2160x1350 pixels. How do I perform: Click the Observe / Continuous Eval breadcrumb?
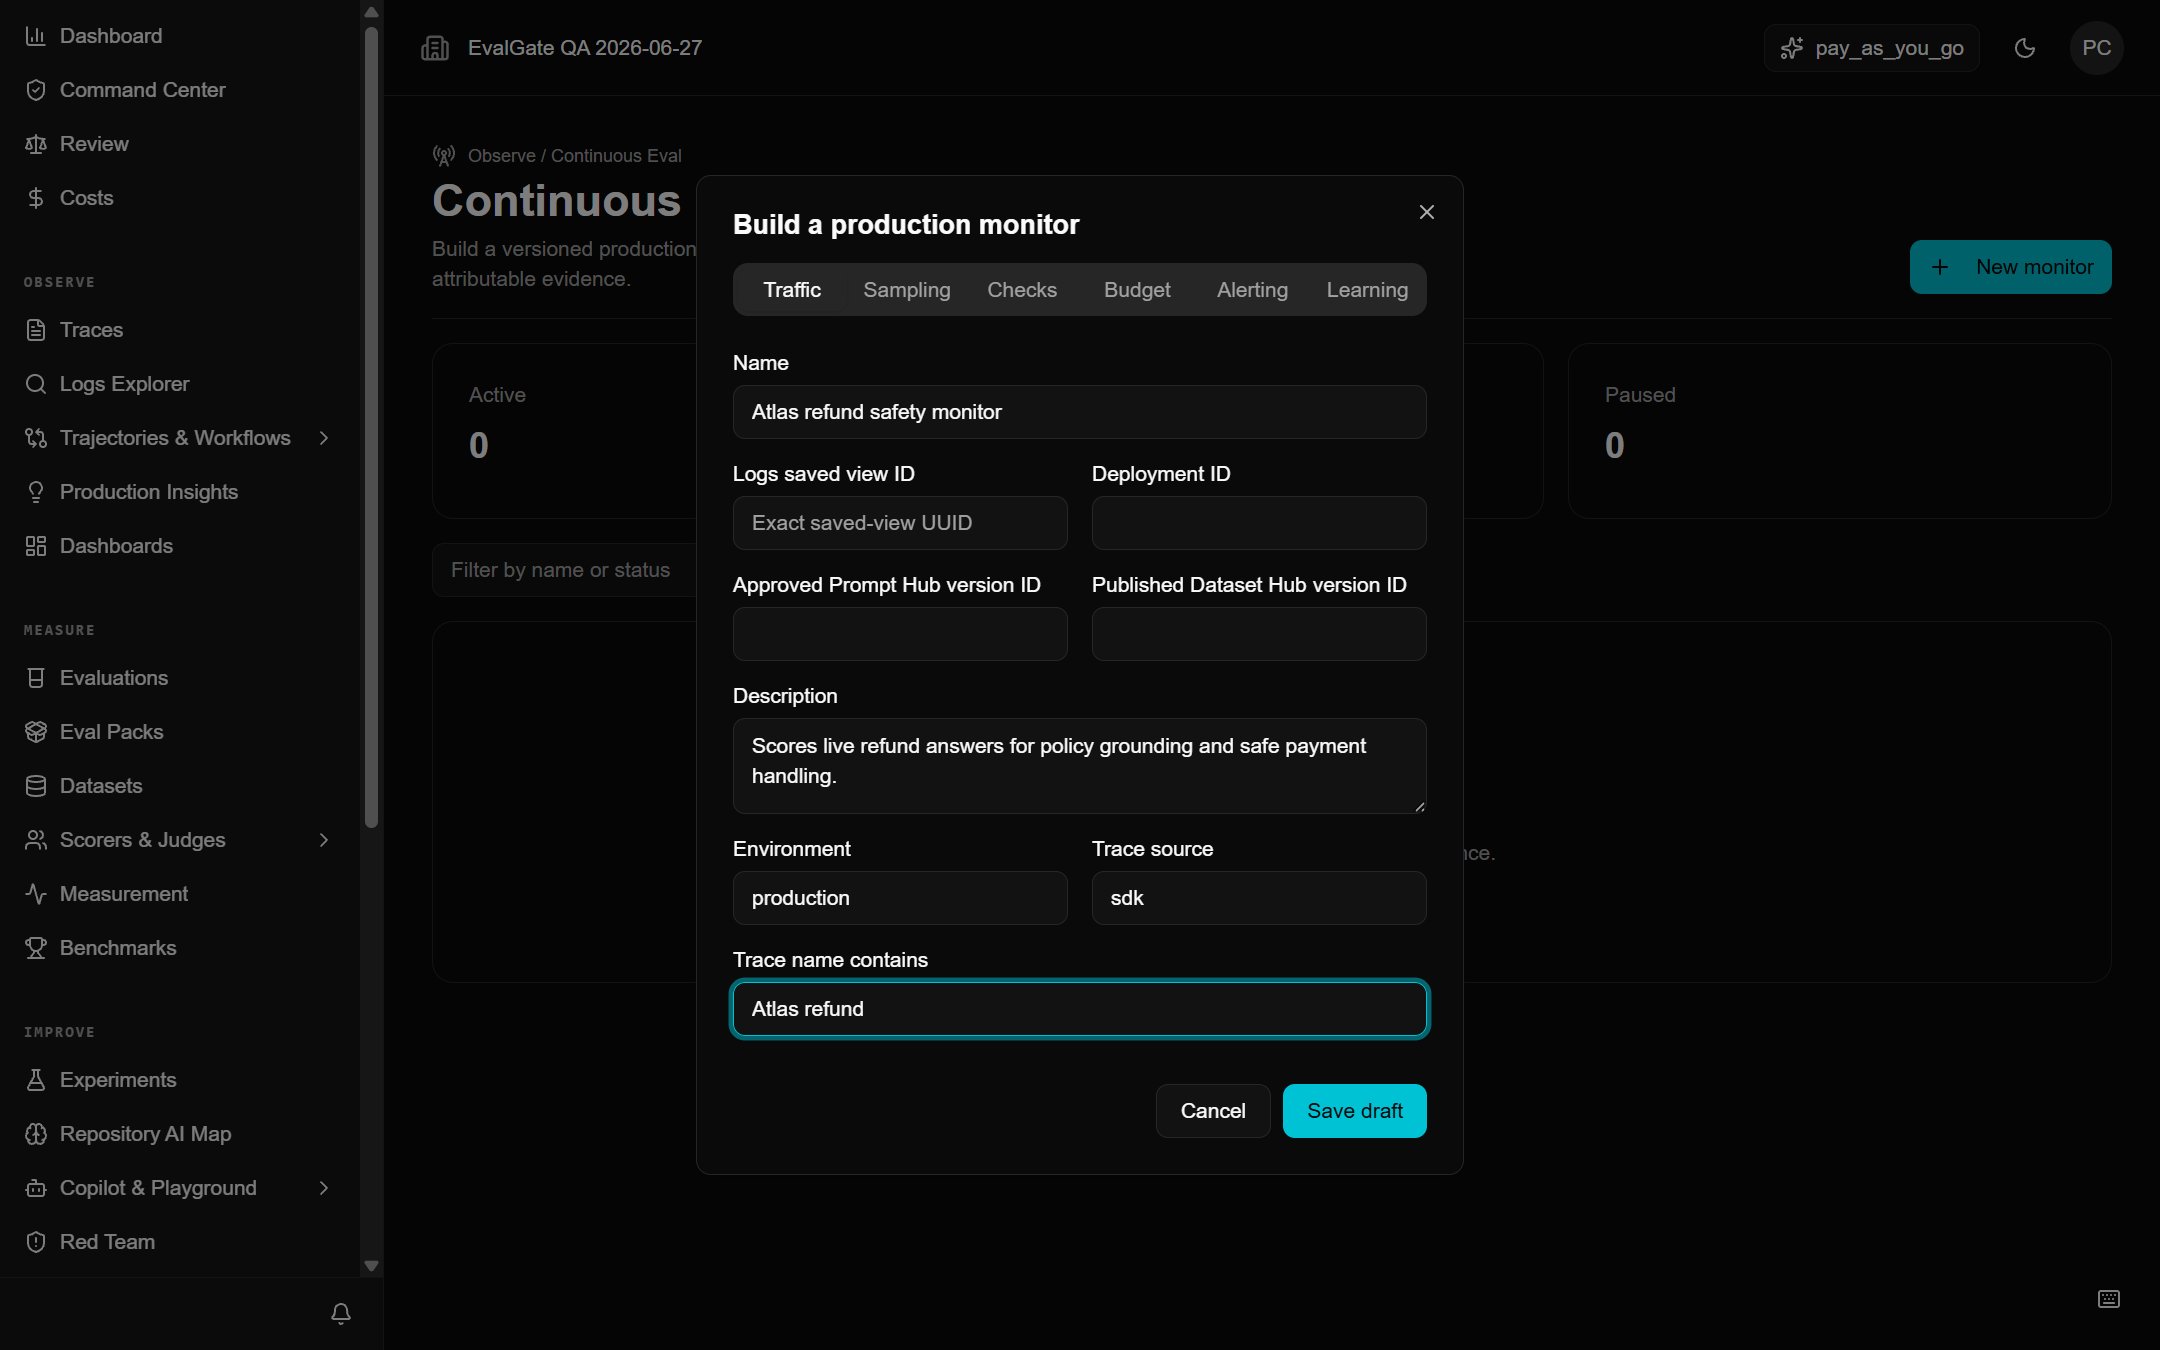click(575, 156)
